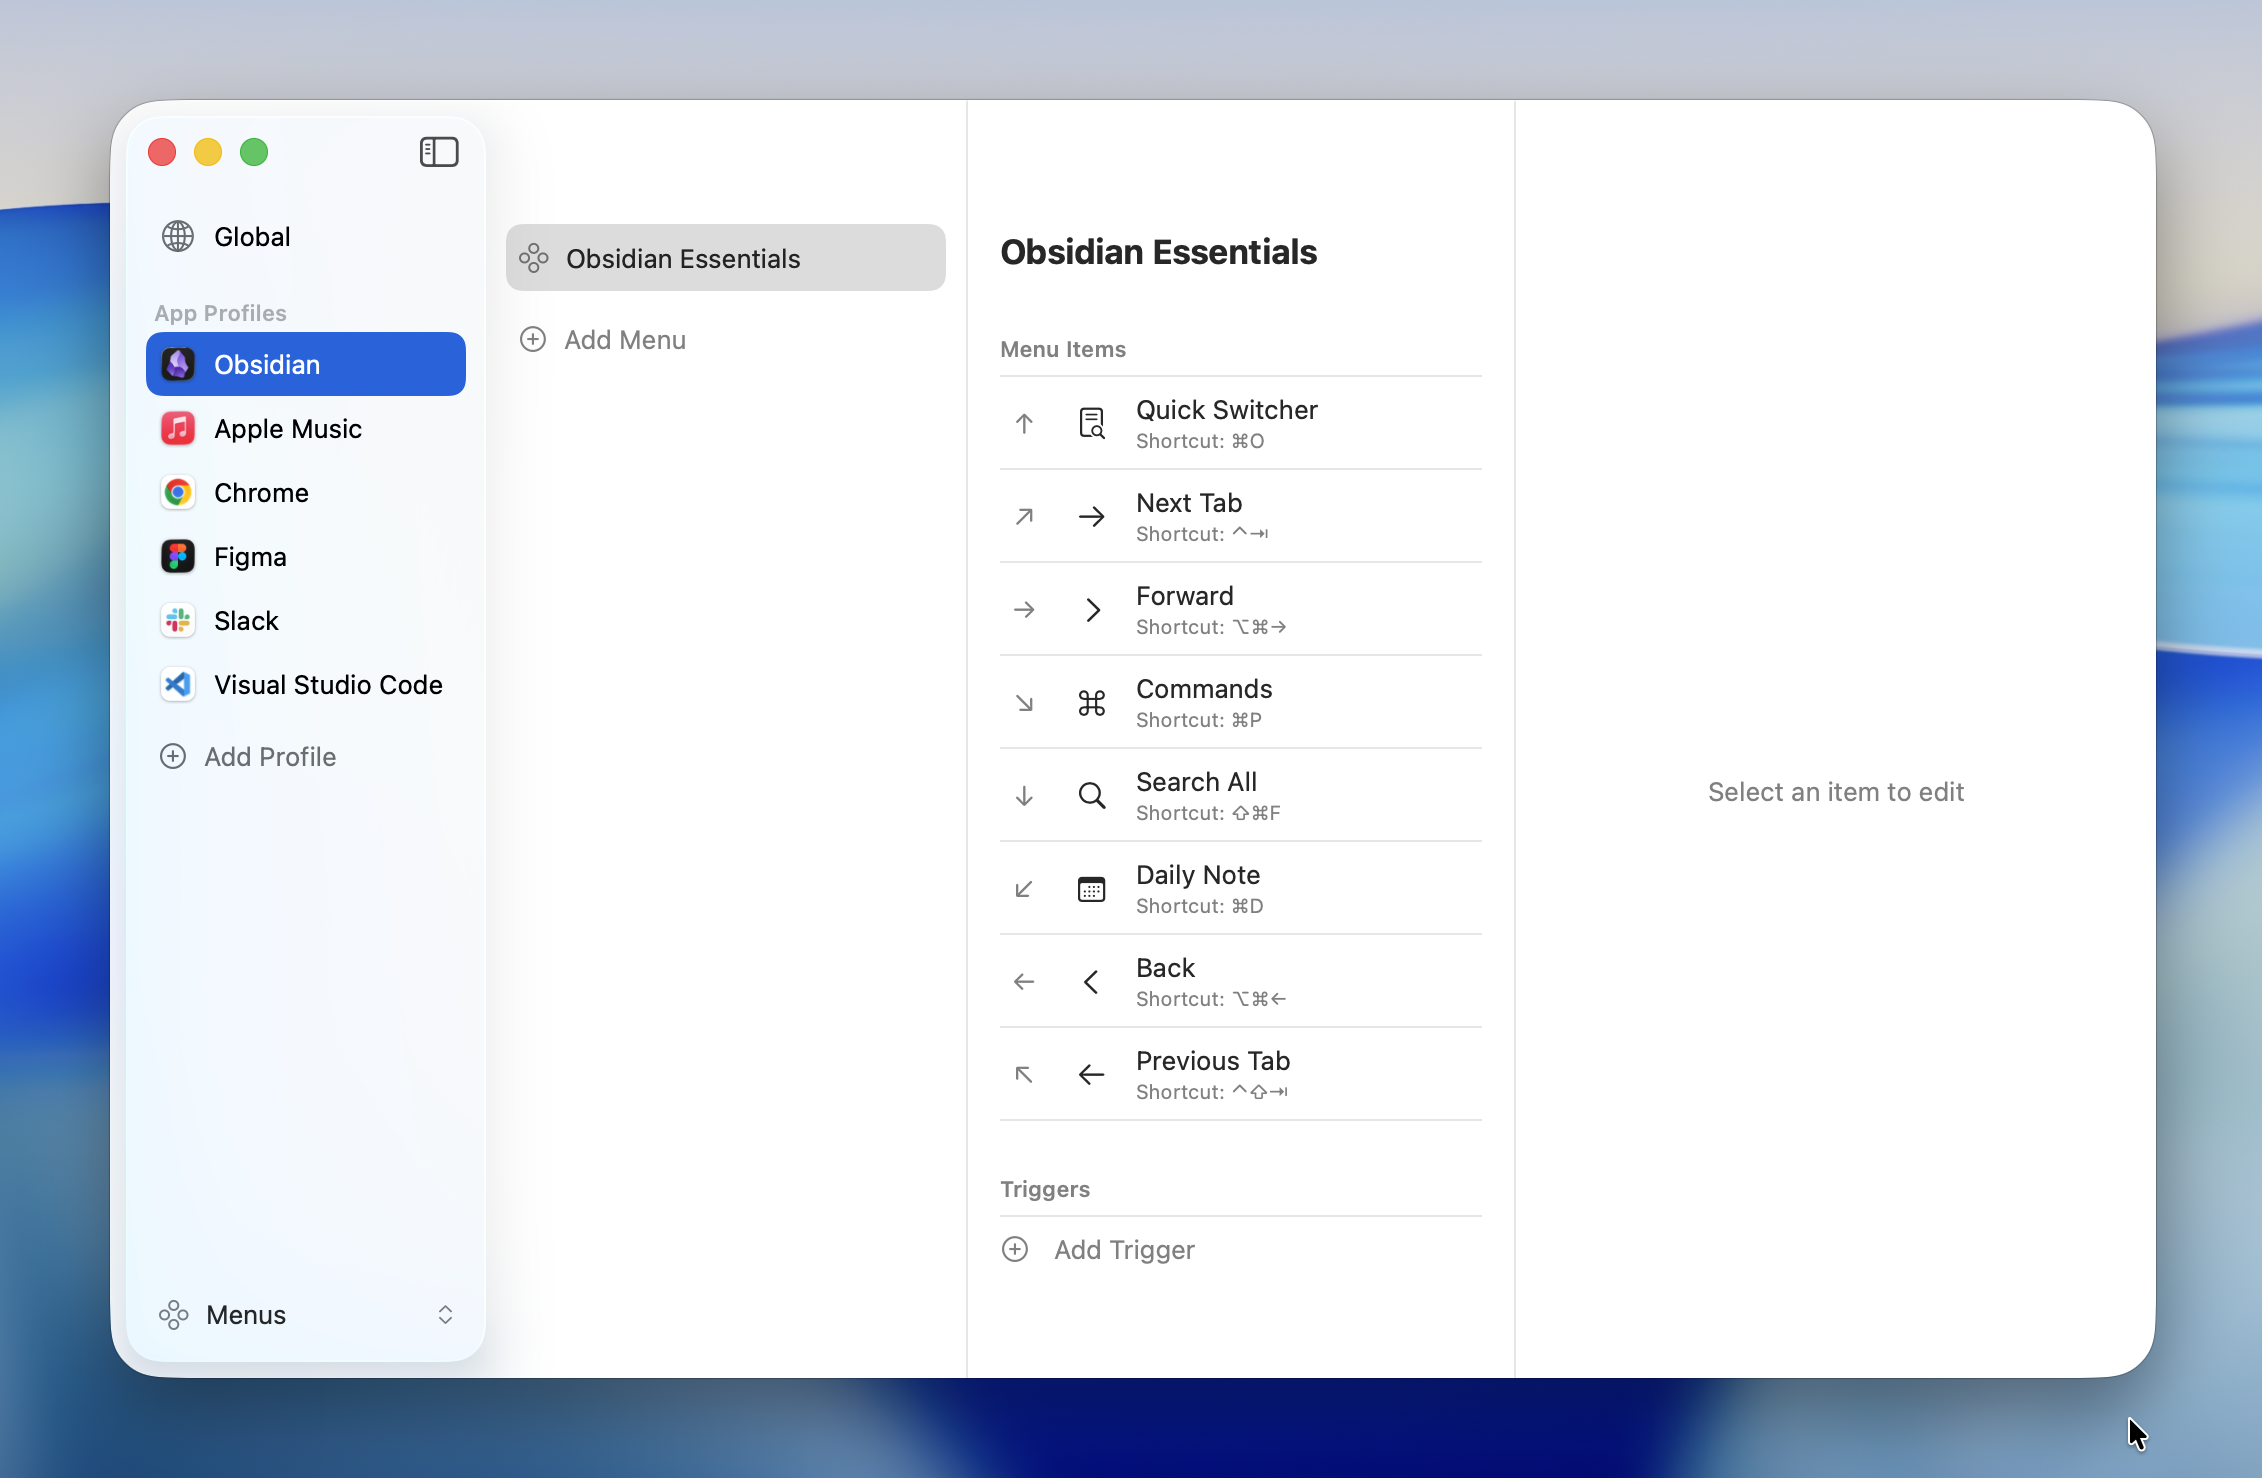This screenshot has width=2262, height=1478.
Task: Click the Quick Switcher document icon
Action: [1092, 423]
